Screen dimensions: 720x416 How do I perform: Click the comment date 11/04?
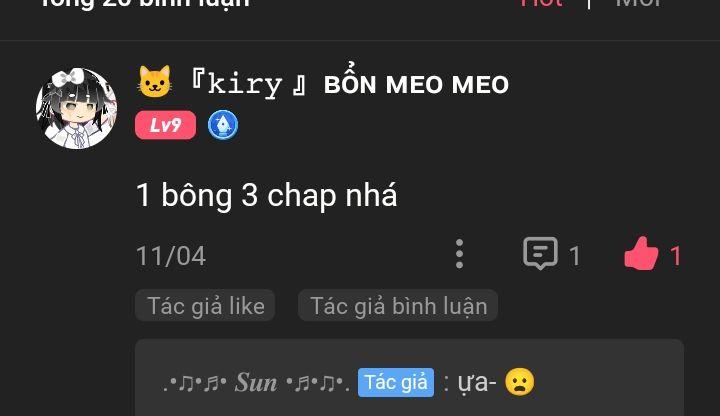[x=171, y=256]
